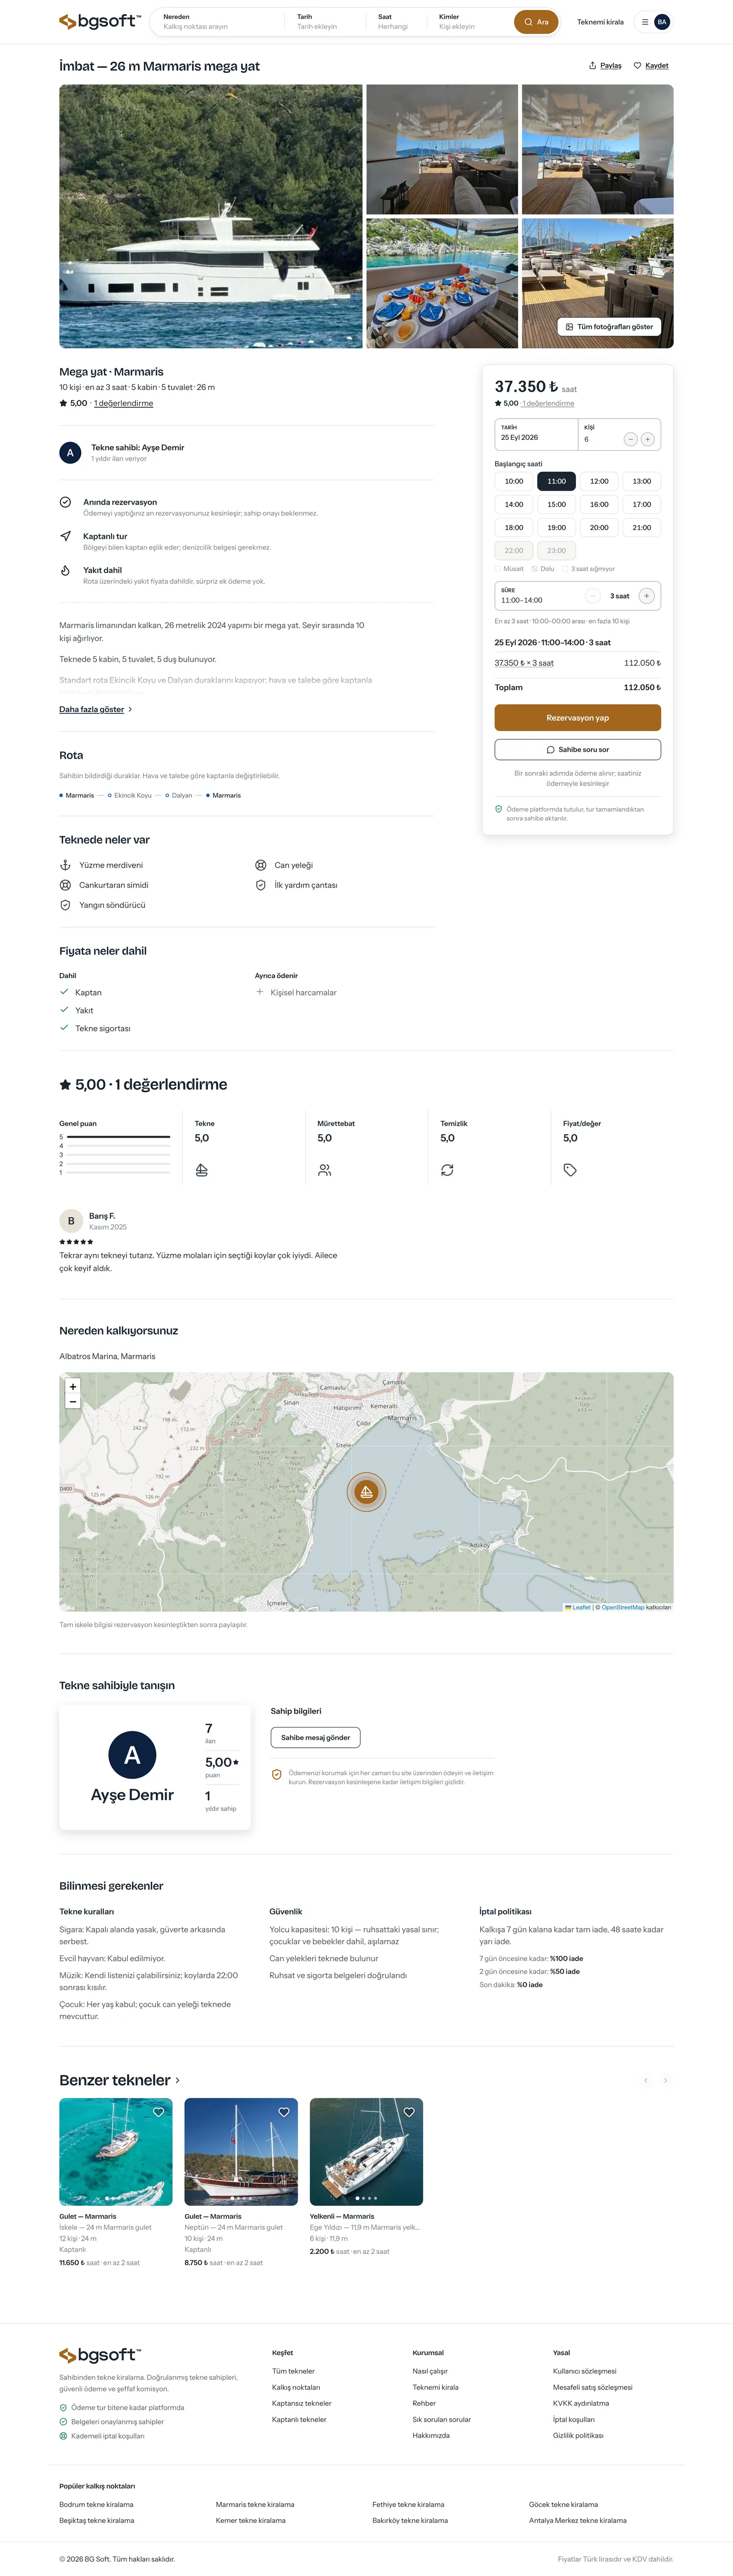The image size is (733, 2576).
Task: Open the Kimler guests selector
Action: (470, 22)
